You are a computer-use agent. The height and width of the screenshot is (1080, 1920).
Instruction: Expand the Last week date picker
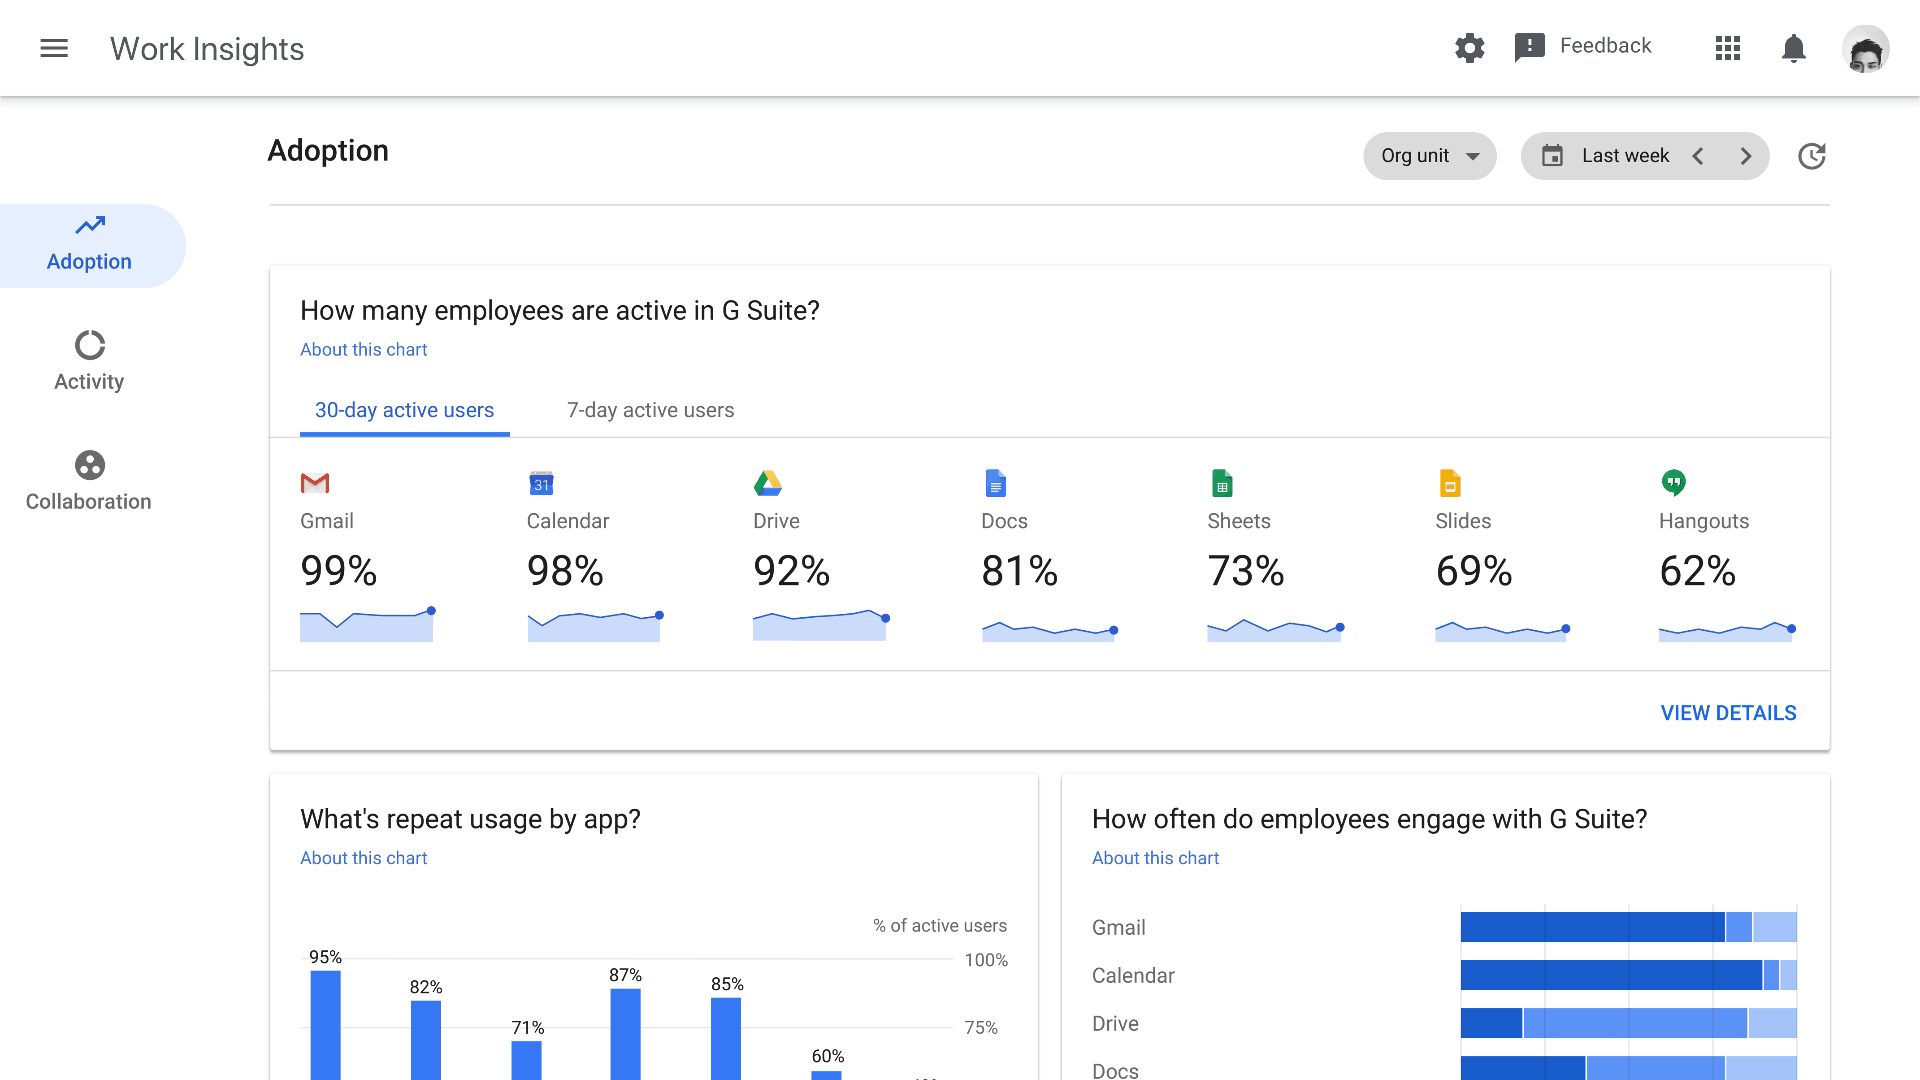coord(1623,156)
